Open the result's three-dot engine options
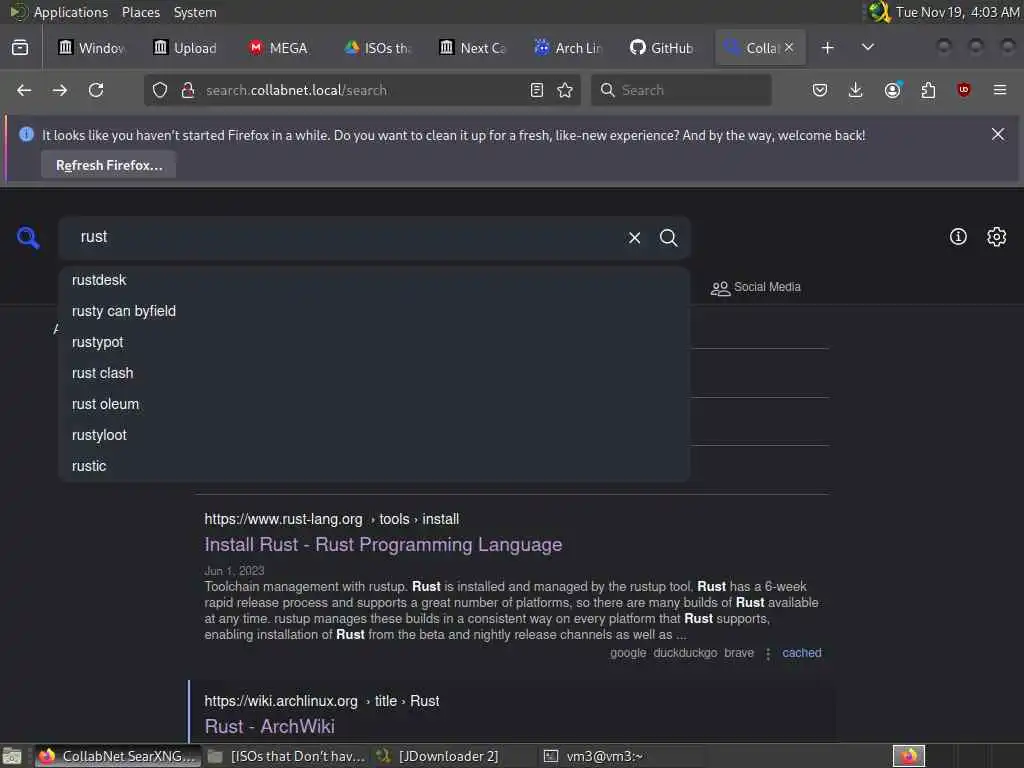 pyautogui.click(x=768, y=653)
